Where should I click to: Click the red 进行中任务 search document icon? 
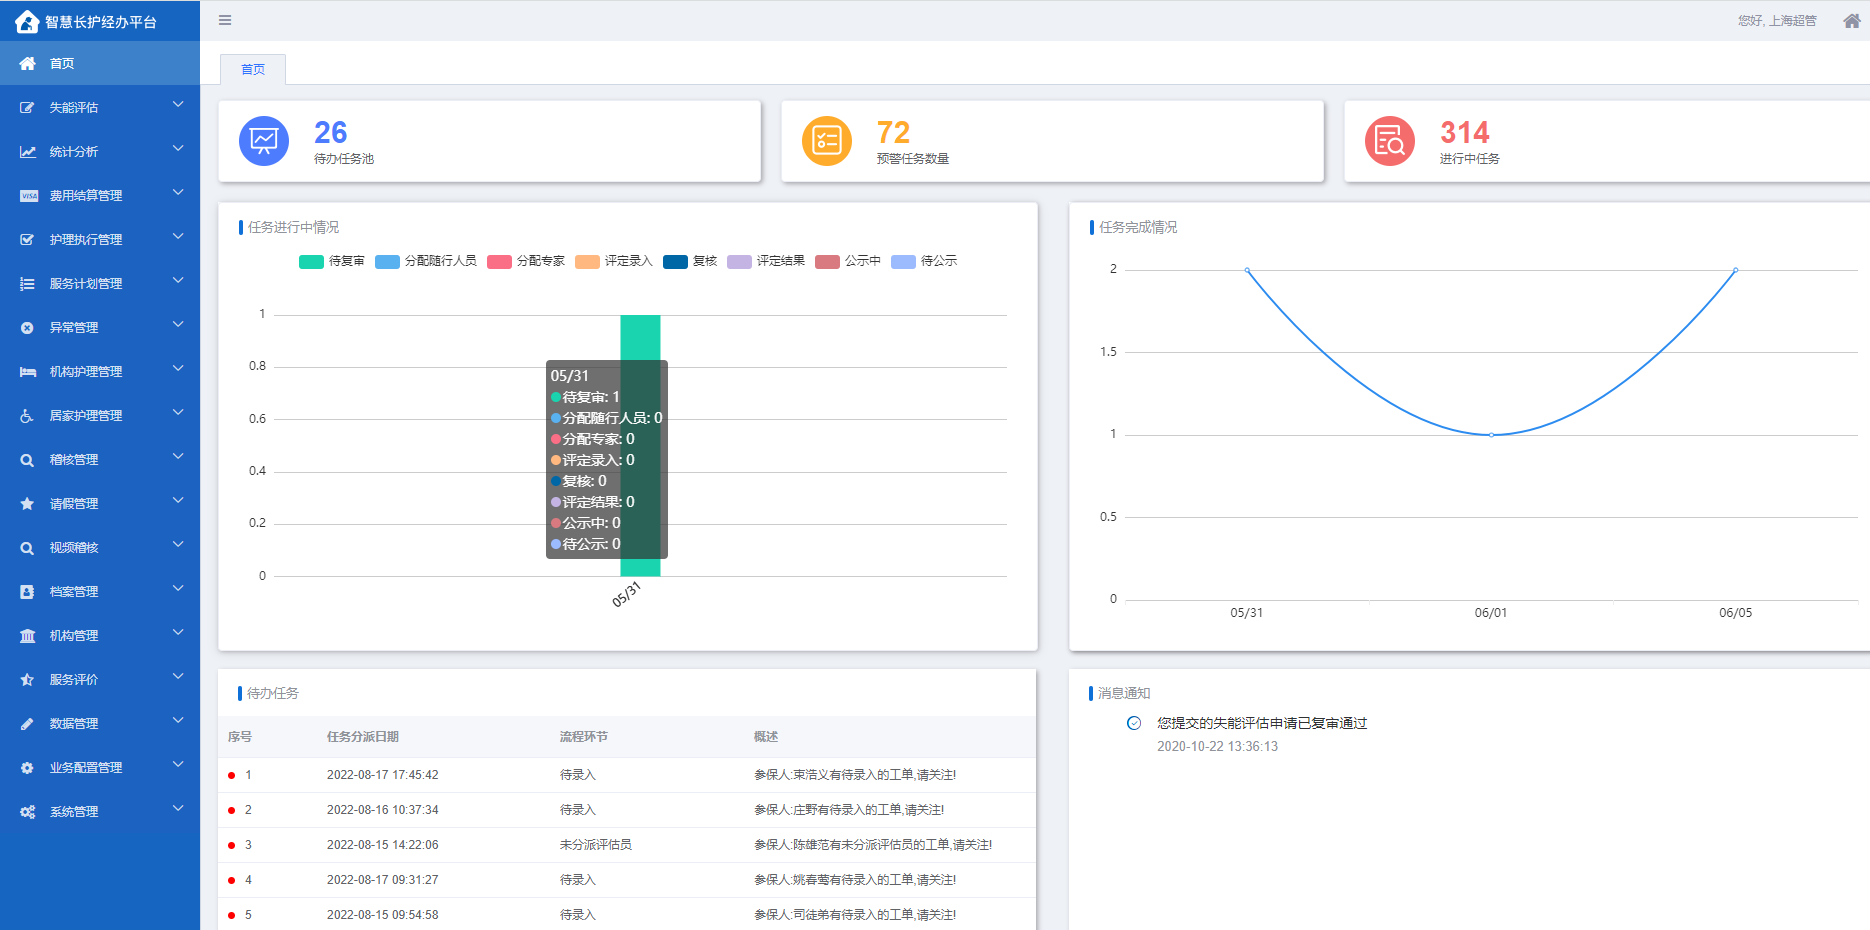tap(1390, 141)
